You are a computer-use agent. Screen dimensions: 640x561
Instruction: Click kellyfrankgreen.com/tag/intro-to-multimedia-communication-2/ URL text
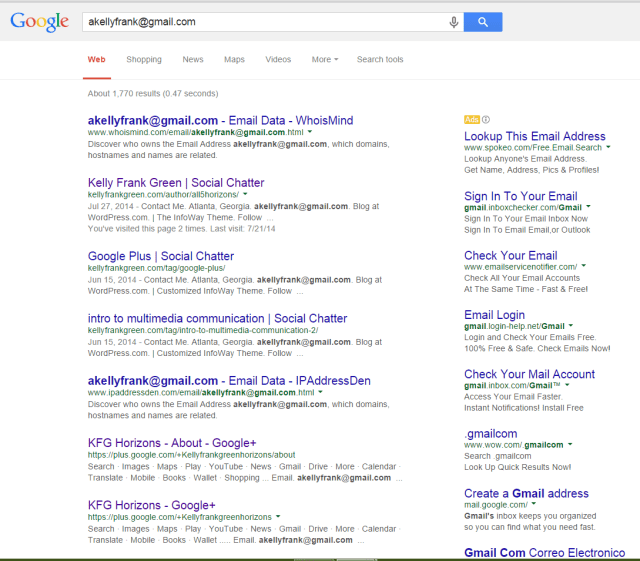click(203, 330)
